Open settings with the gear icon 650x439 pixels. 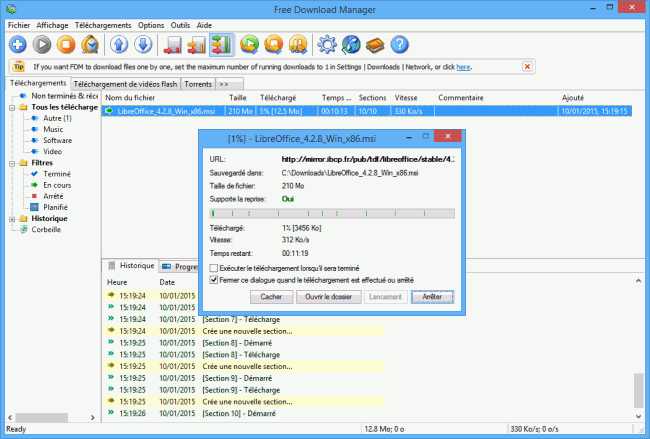coord(327,44)
